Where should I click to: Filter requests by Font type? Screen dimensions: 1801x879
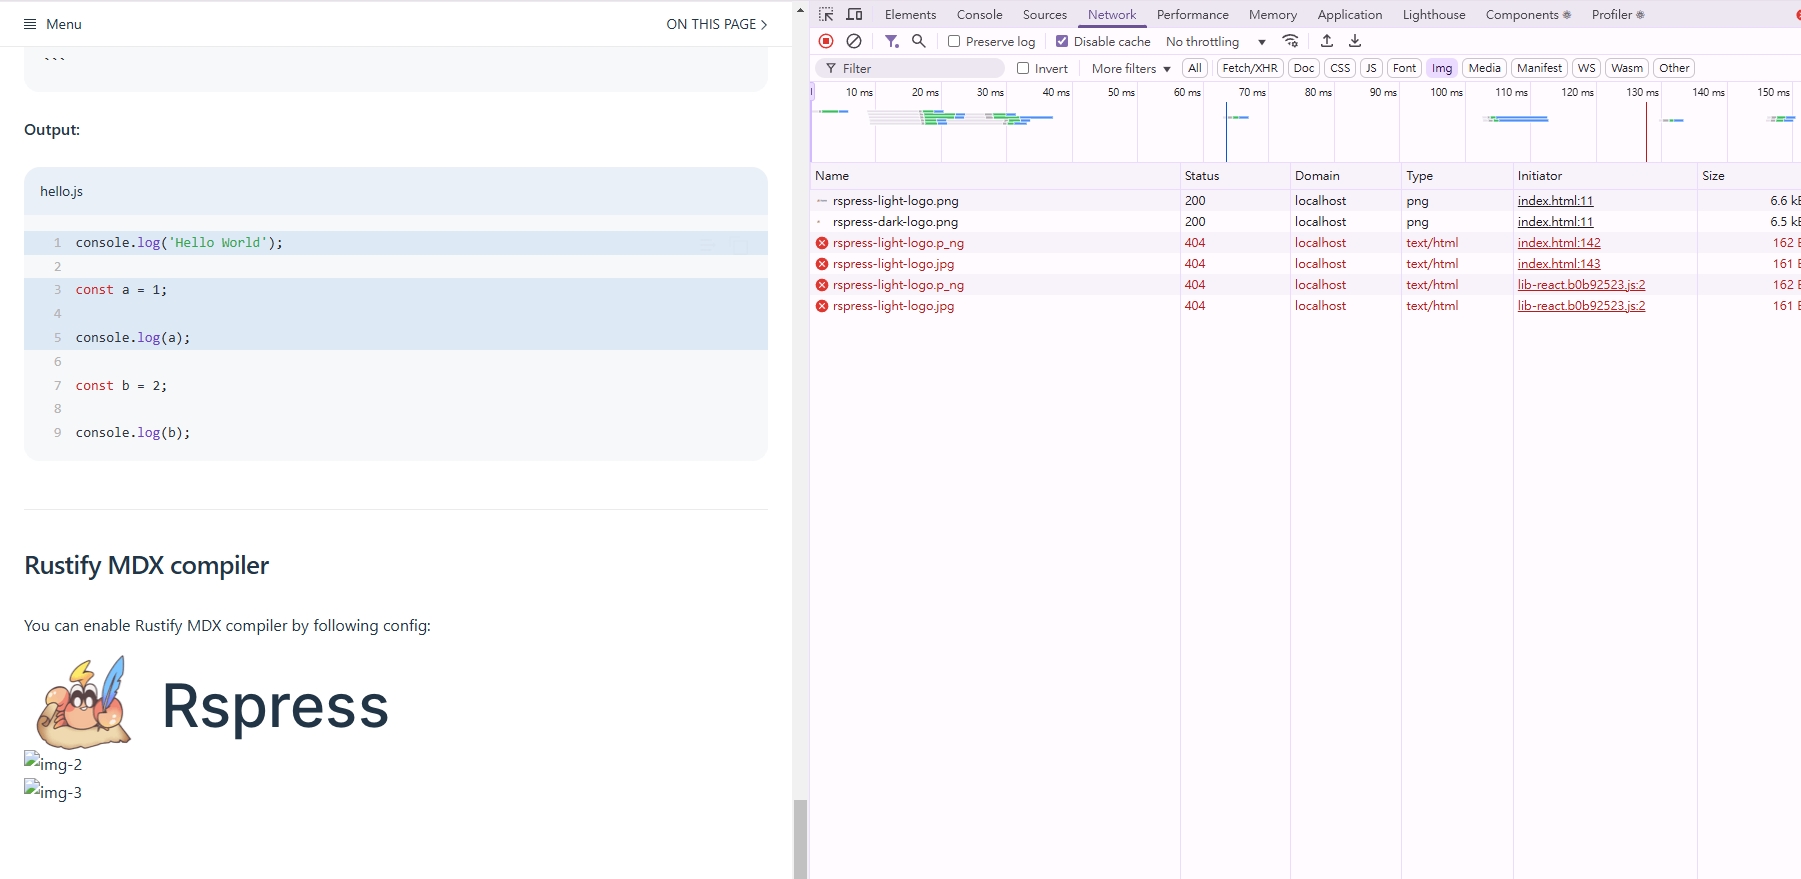[1404, 68]
